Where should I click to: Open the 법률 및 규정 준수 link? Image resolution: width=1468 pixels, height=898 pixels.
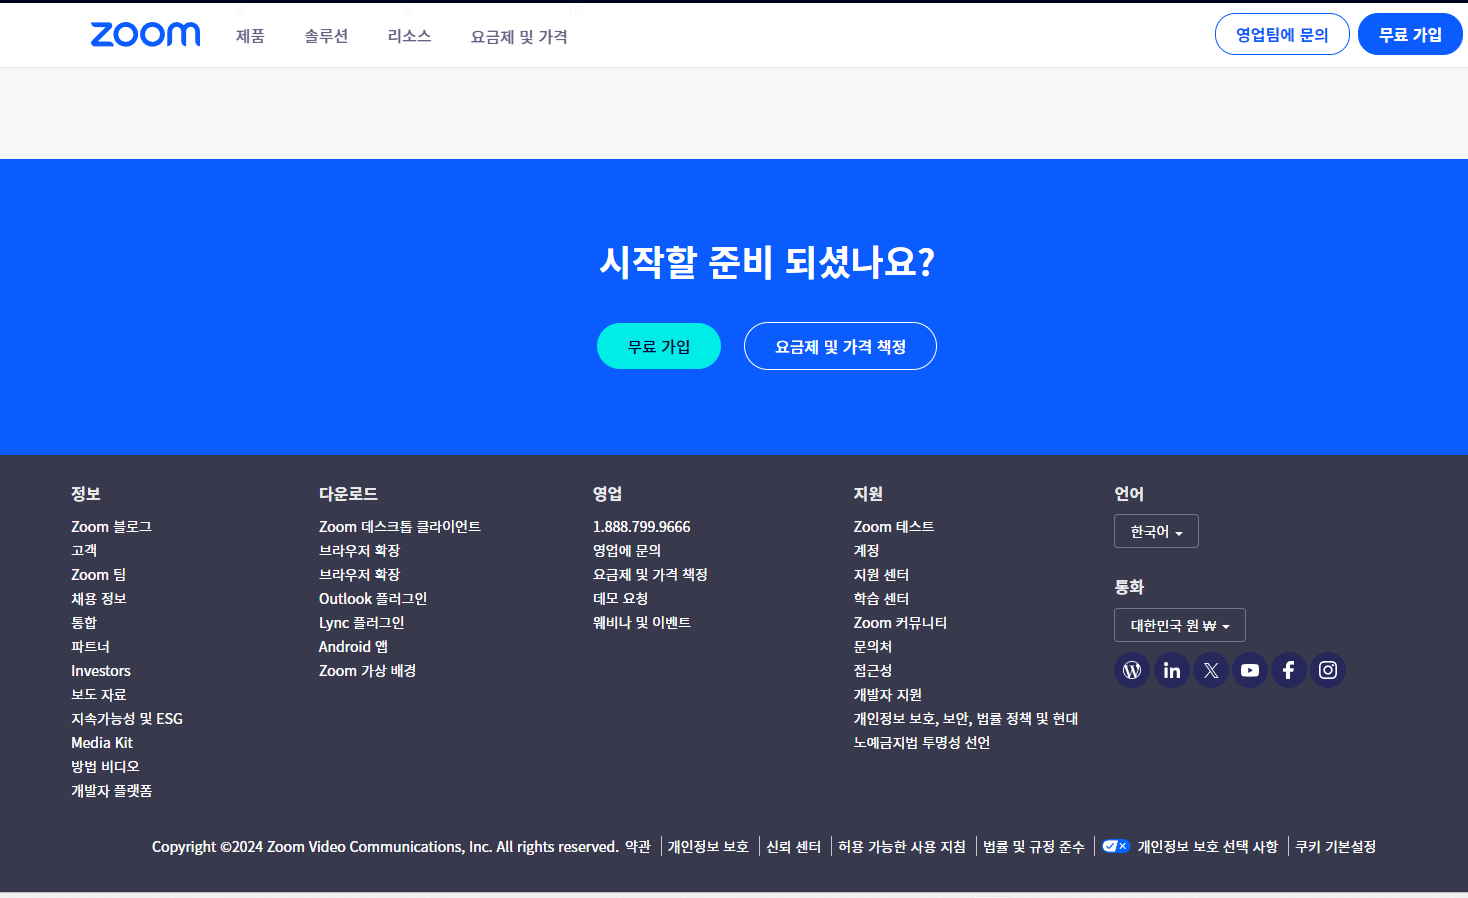click(1033, 846)
